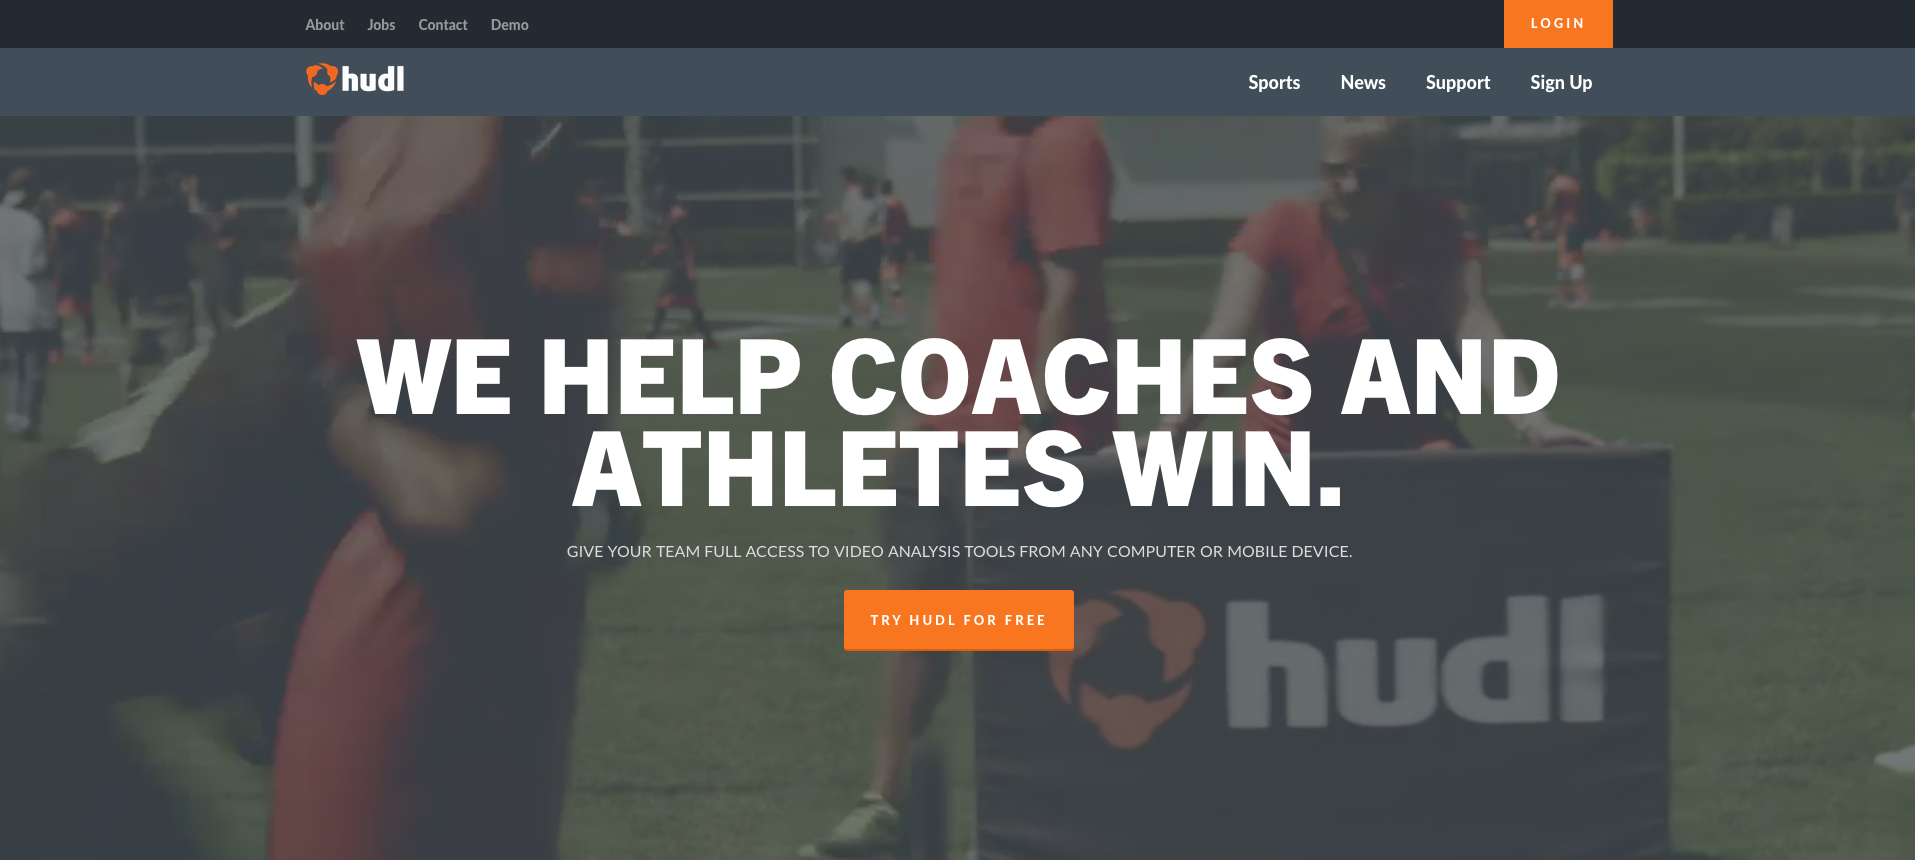Image resolution: width=1915 pixels, height=863 pixels.
Task: Click the large hudl text on field banner
Action: [x=1415, y=662]
